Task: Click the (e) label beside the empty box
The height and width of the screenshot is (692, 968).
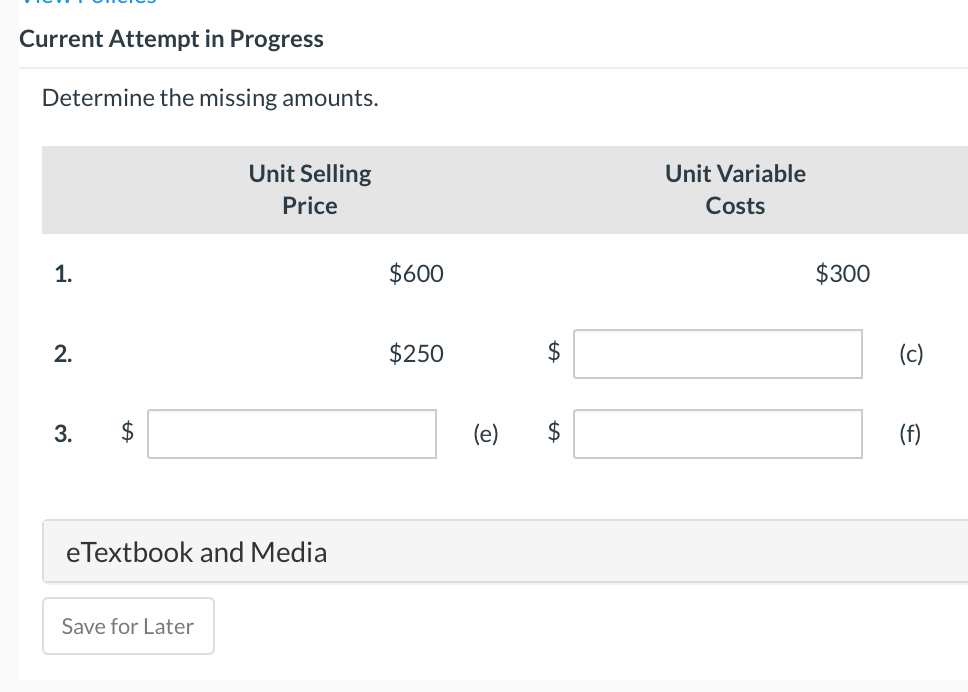Action: point(484,433)
